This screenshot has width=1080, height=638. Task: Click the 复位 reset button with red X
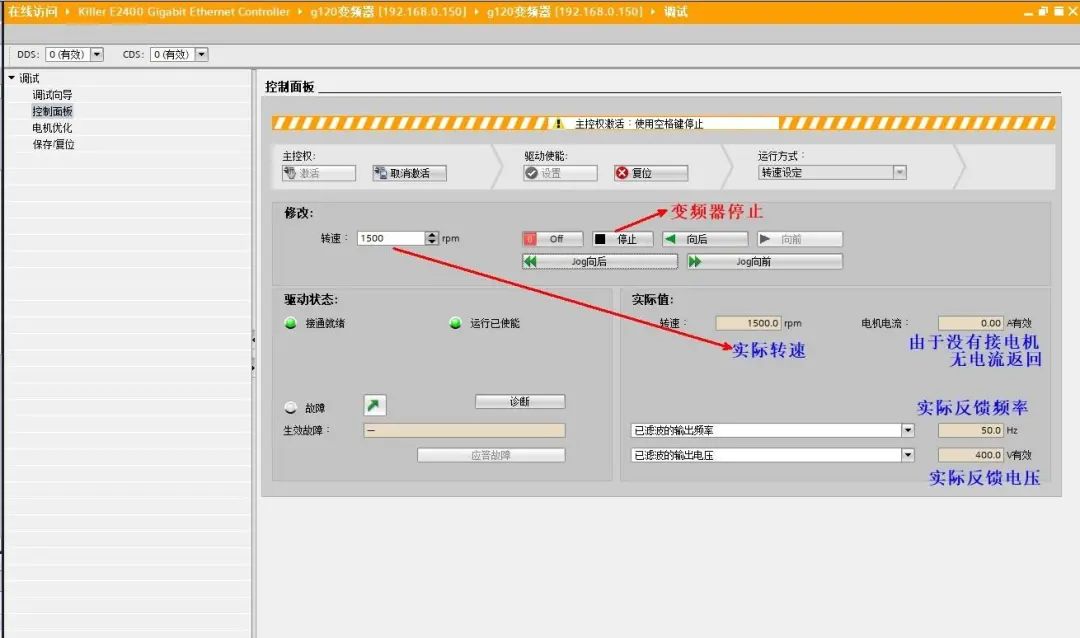(649, 172)
